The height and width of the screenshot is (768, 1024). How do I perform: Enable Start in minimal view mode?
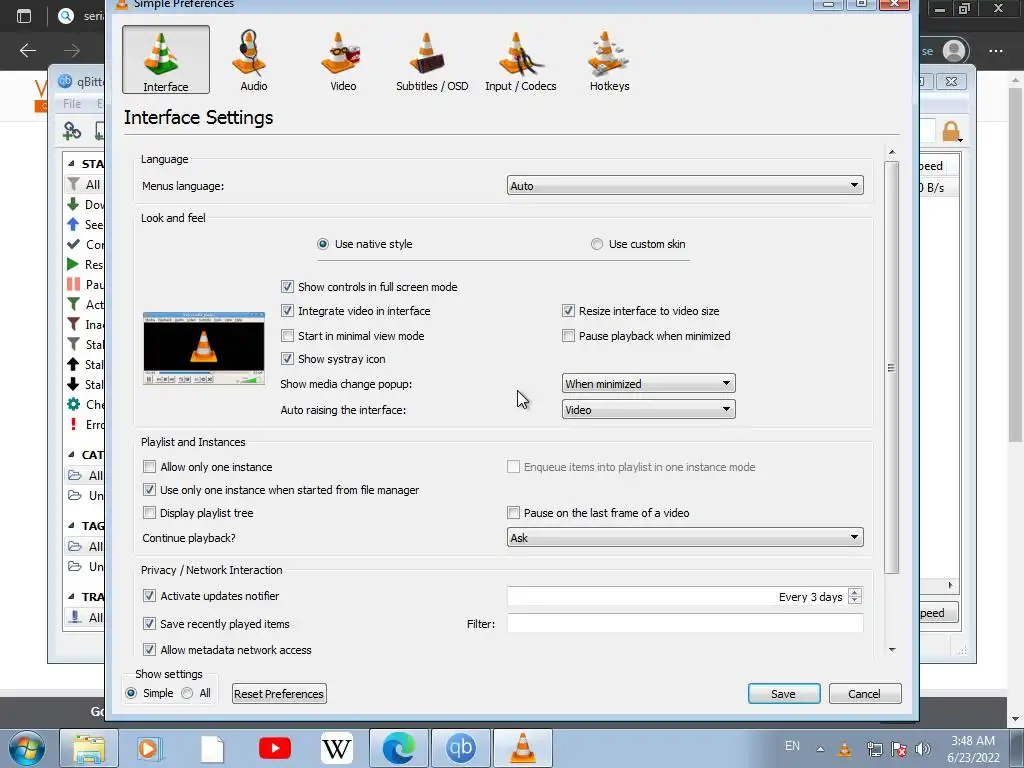[287, 336]
